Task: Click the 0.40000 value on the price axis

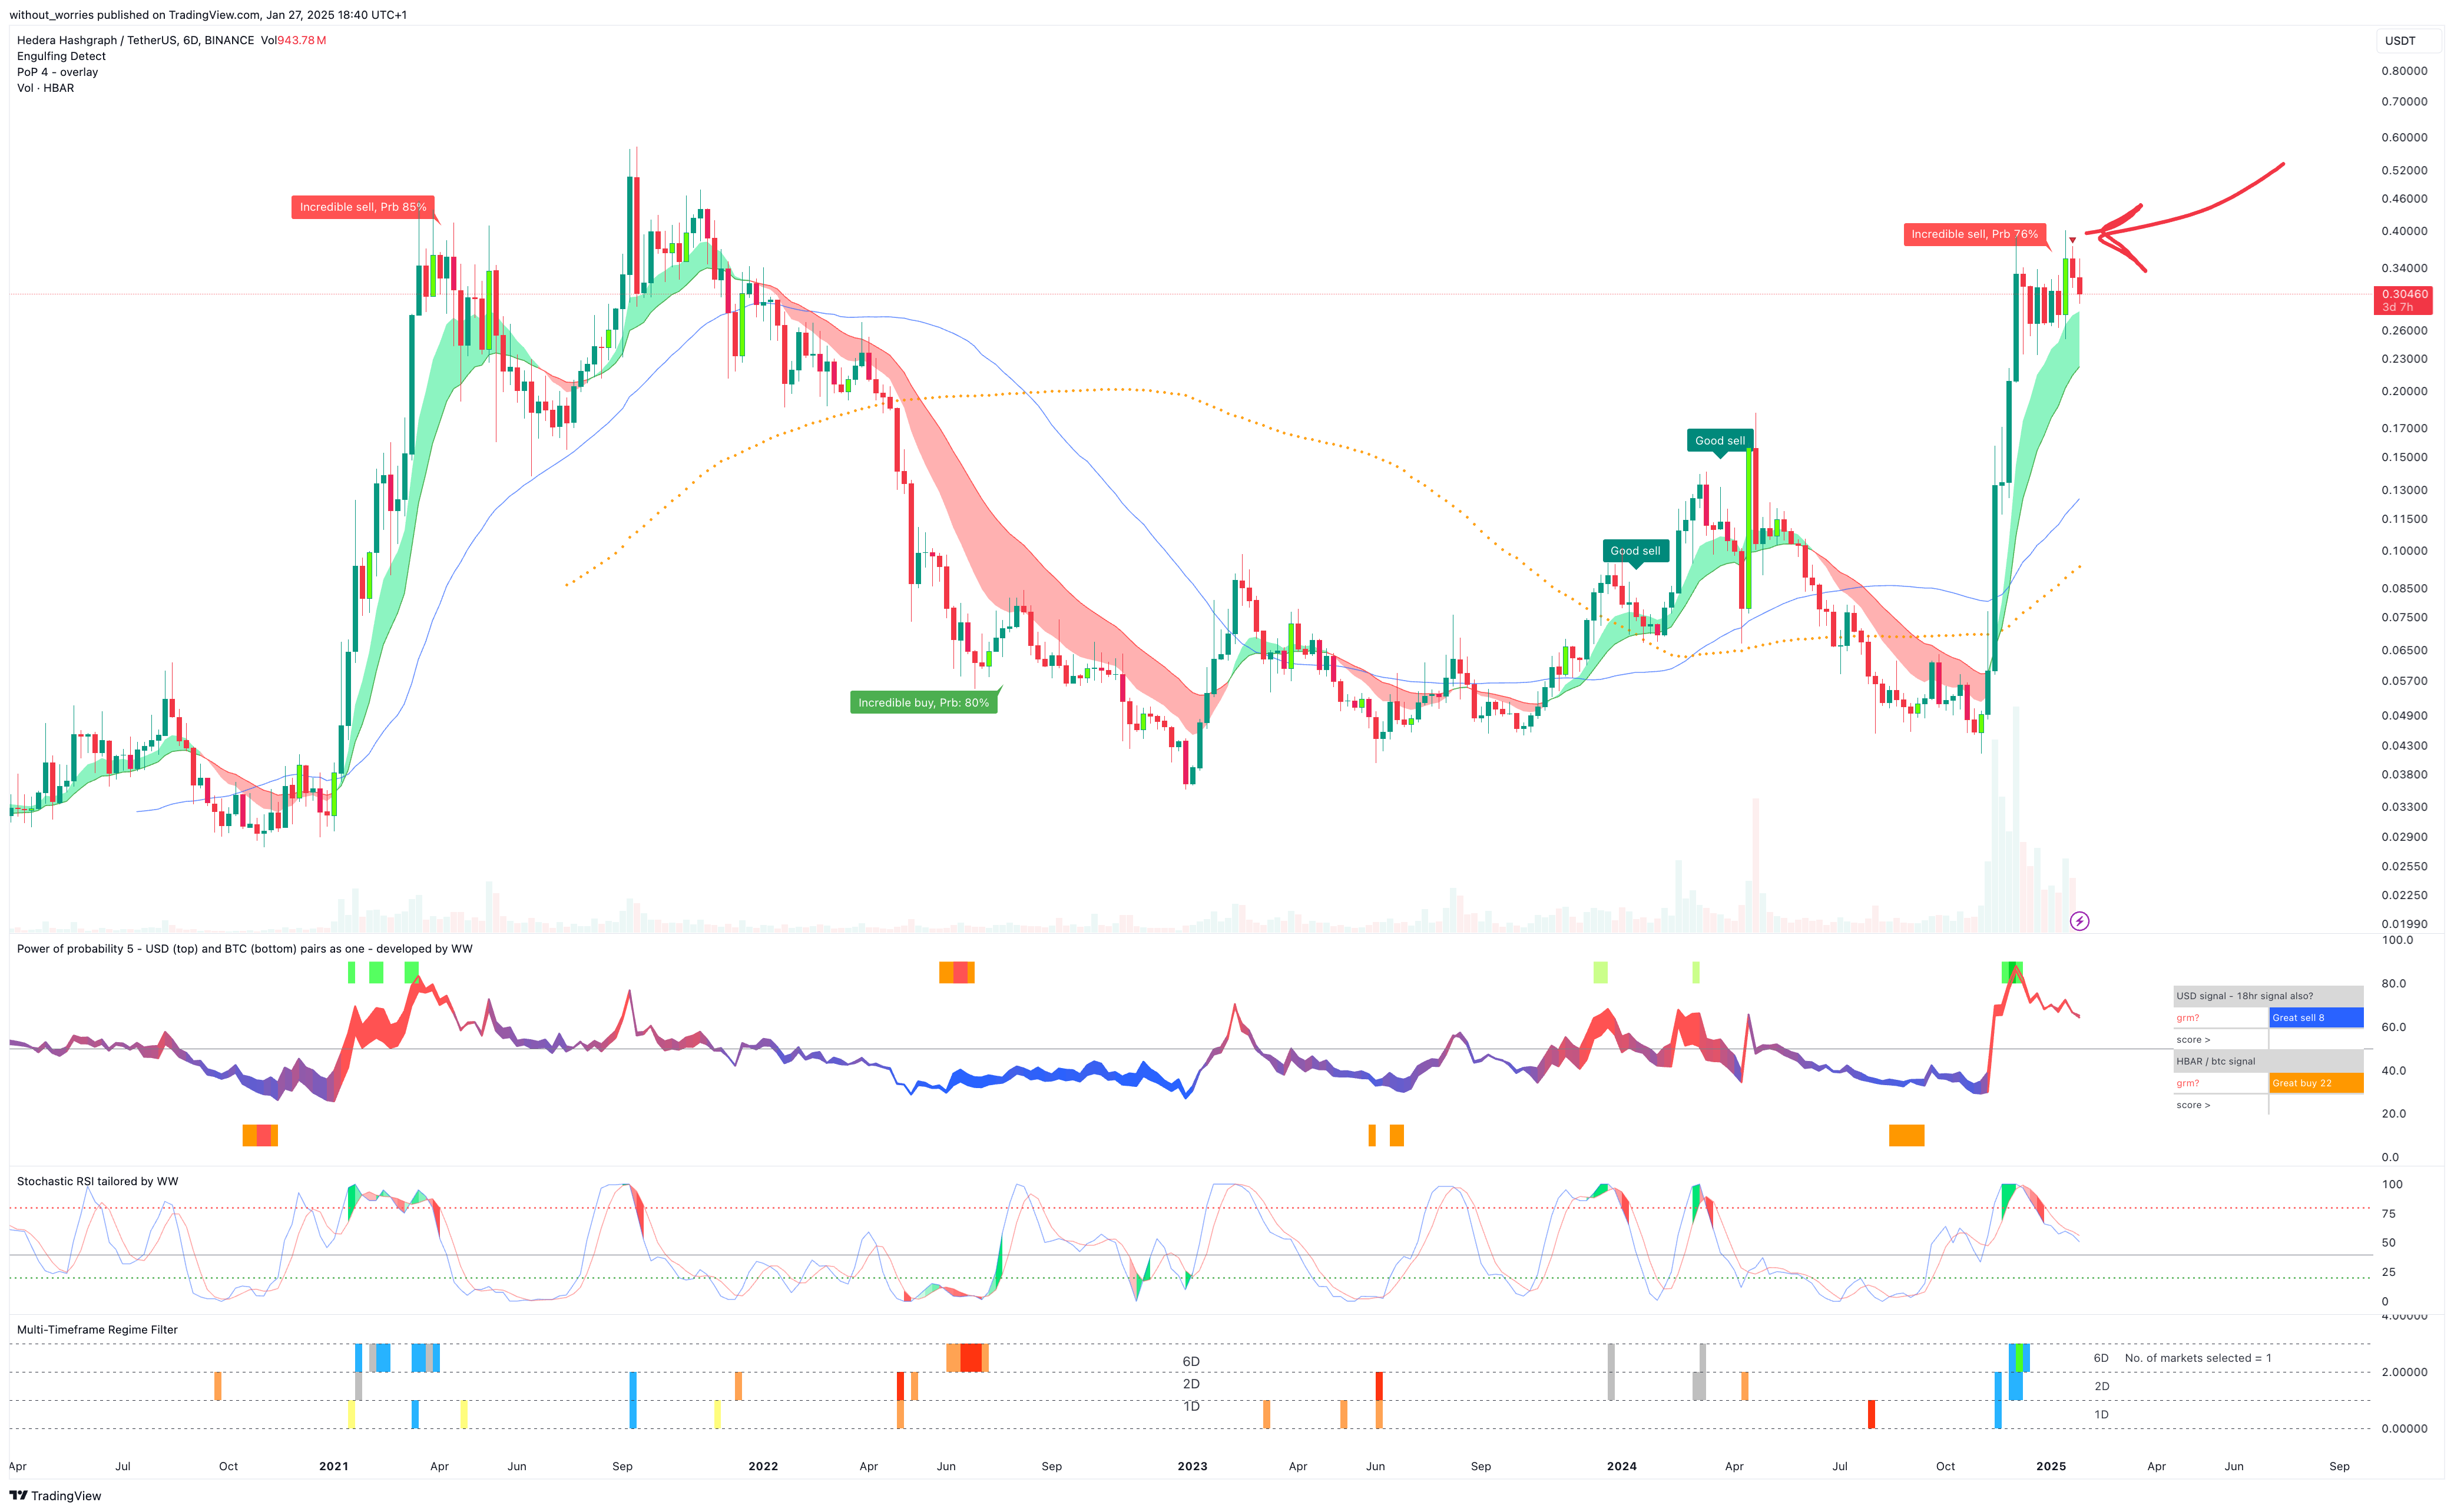Action: pyautogui.click(x=2404, y=231)
